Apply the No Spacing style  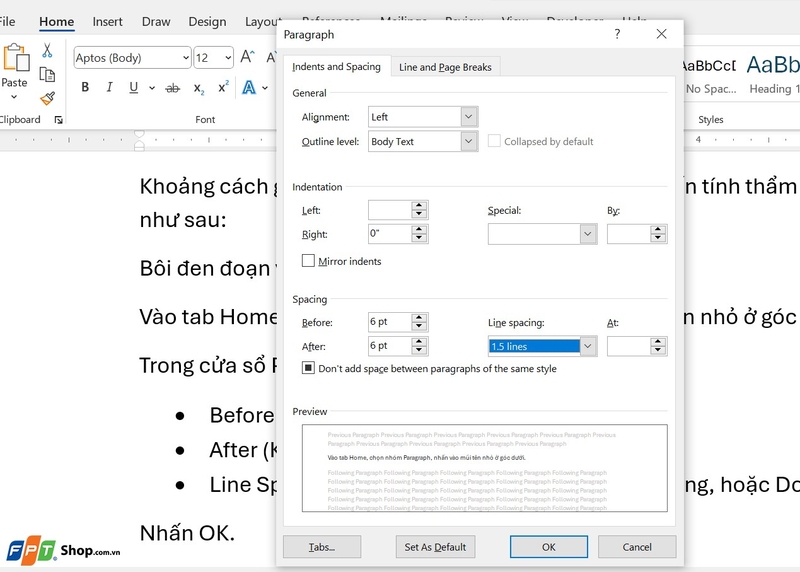pyautogui.click(x=710, y=76)
